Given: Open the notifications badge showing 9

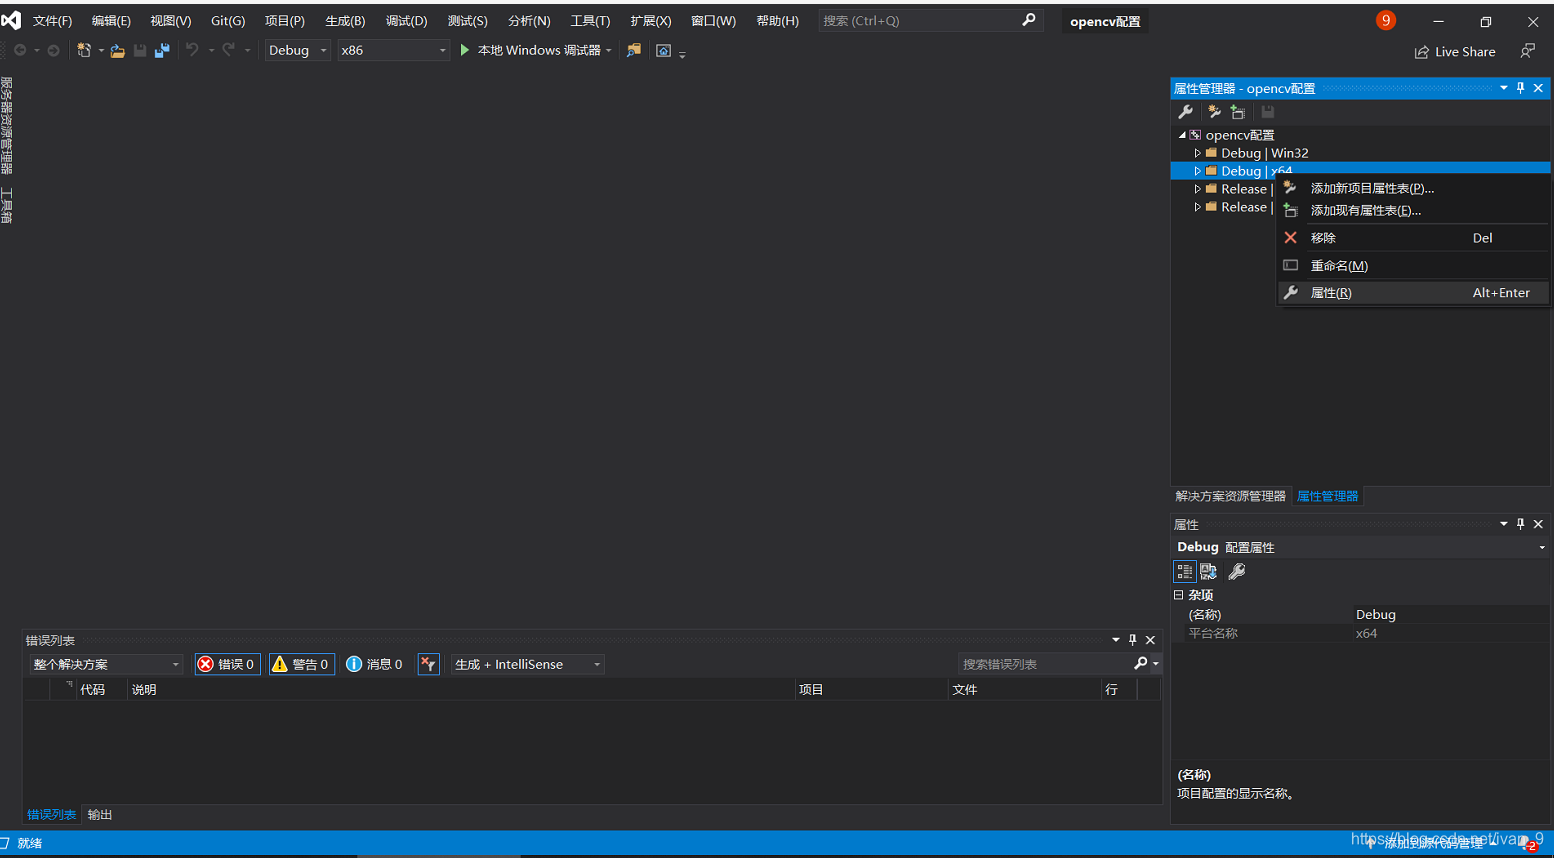Looking at the screenshot, I should (x=1386, y=20).
